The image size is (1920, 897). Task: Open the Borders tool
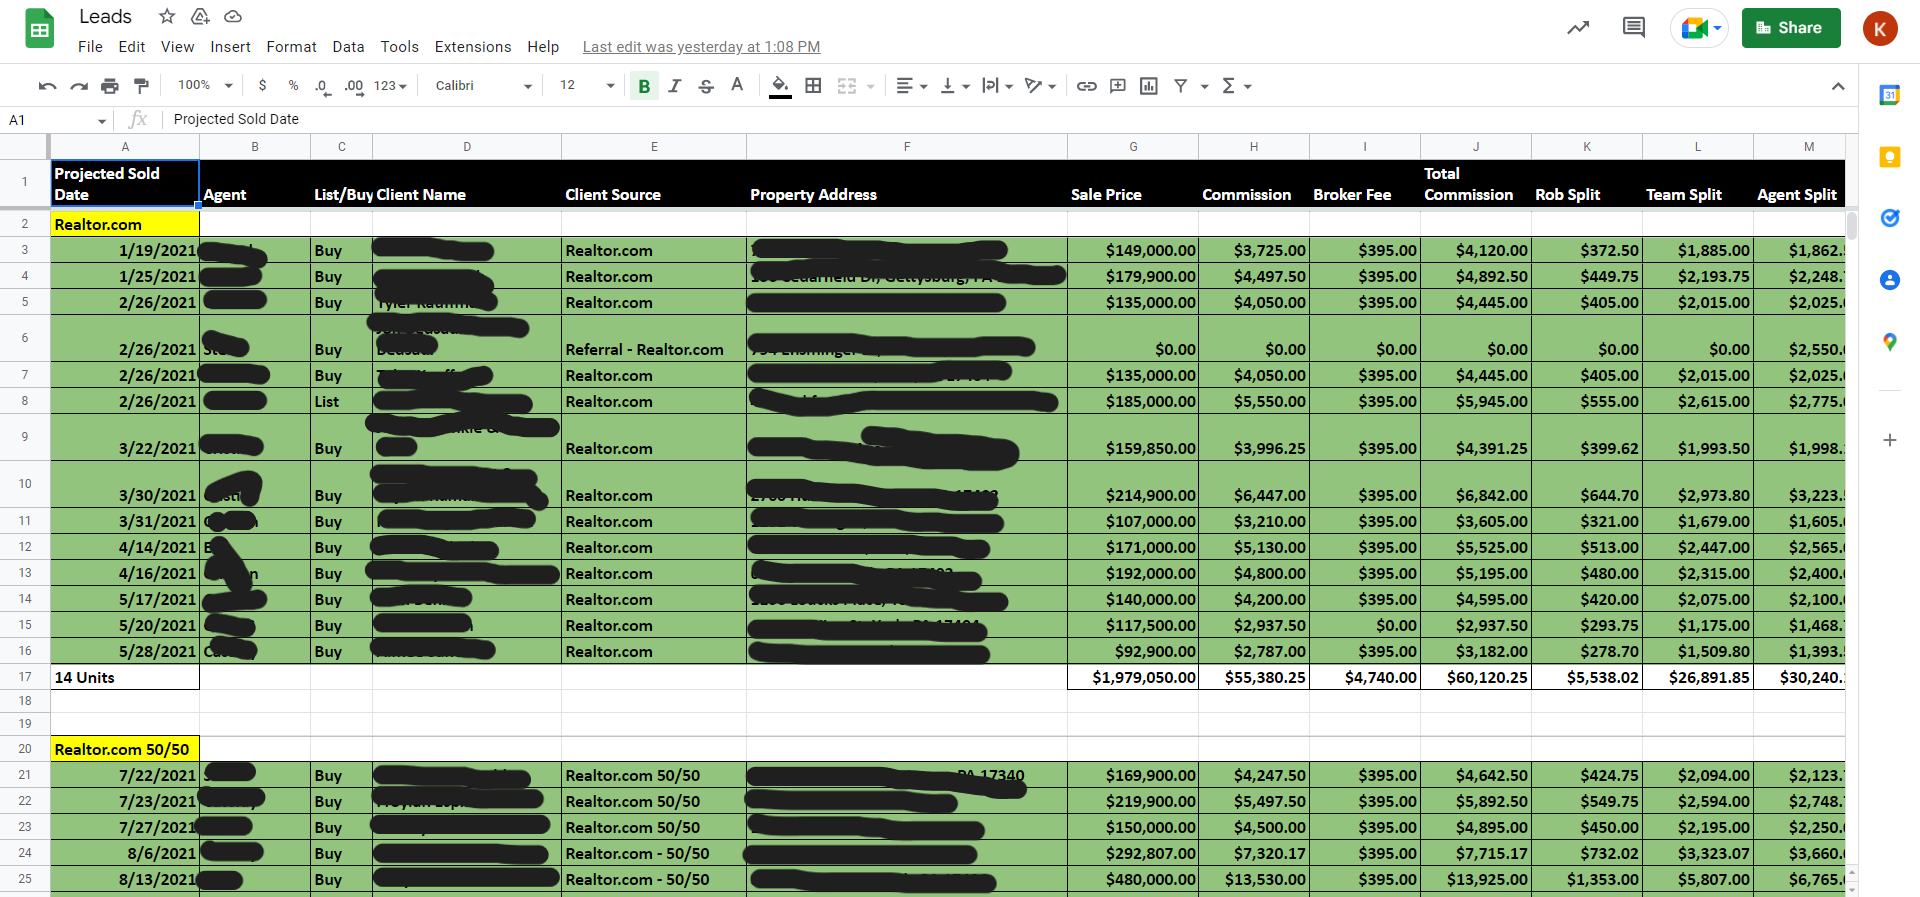813,86
